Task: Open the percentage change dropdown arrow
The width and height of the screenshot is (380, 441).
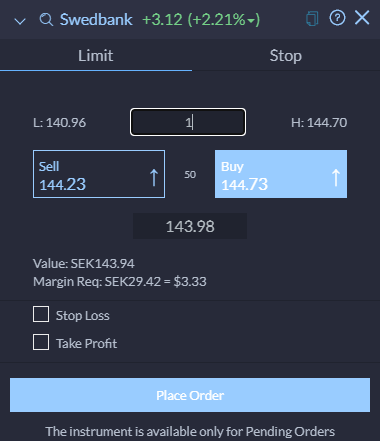Action: [x=251, y=22]
